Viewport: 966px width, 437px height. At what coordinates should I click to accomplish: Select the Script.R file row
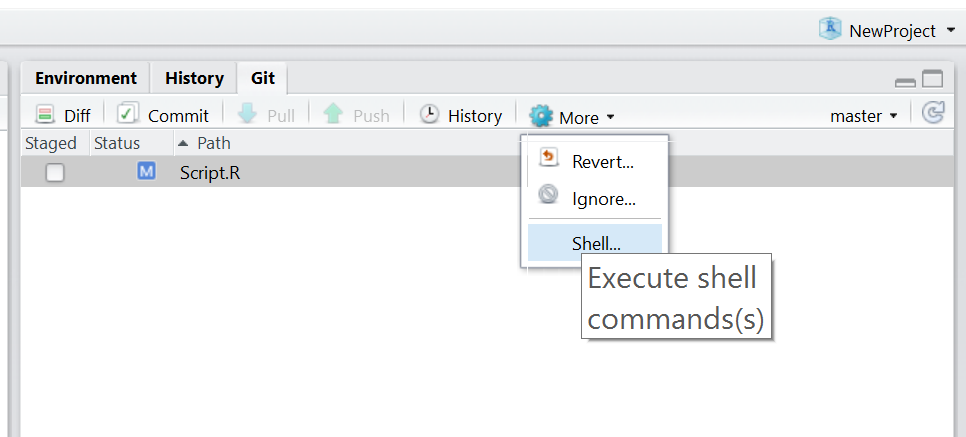coord(270,171)
